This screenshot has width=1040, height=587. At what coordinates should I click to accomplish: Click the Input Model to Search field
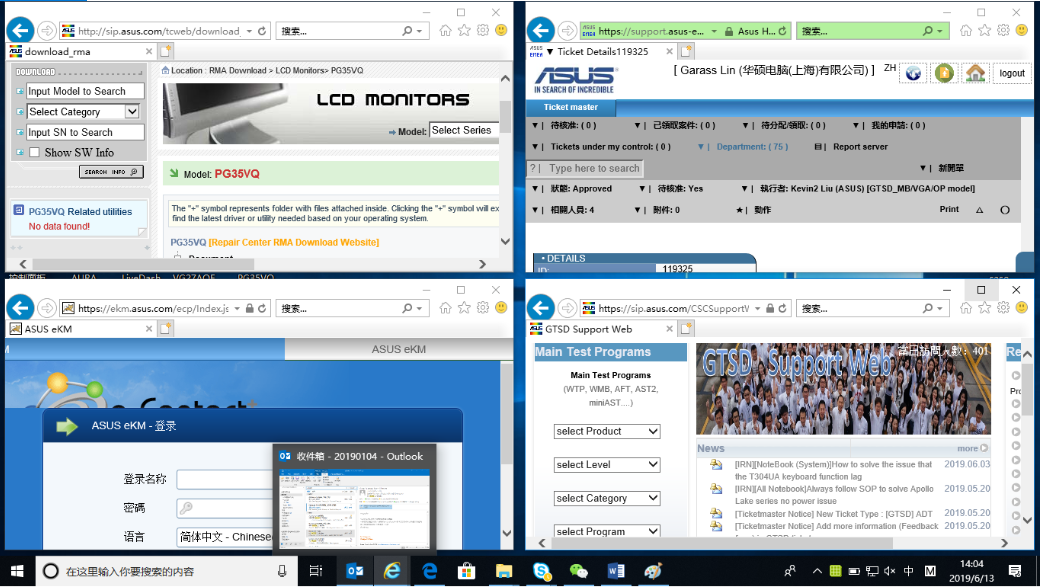[x=85, y=92]
